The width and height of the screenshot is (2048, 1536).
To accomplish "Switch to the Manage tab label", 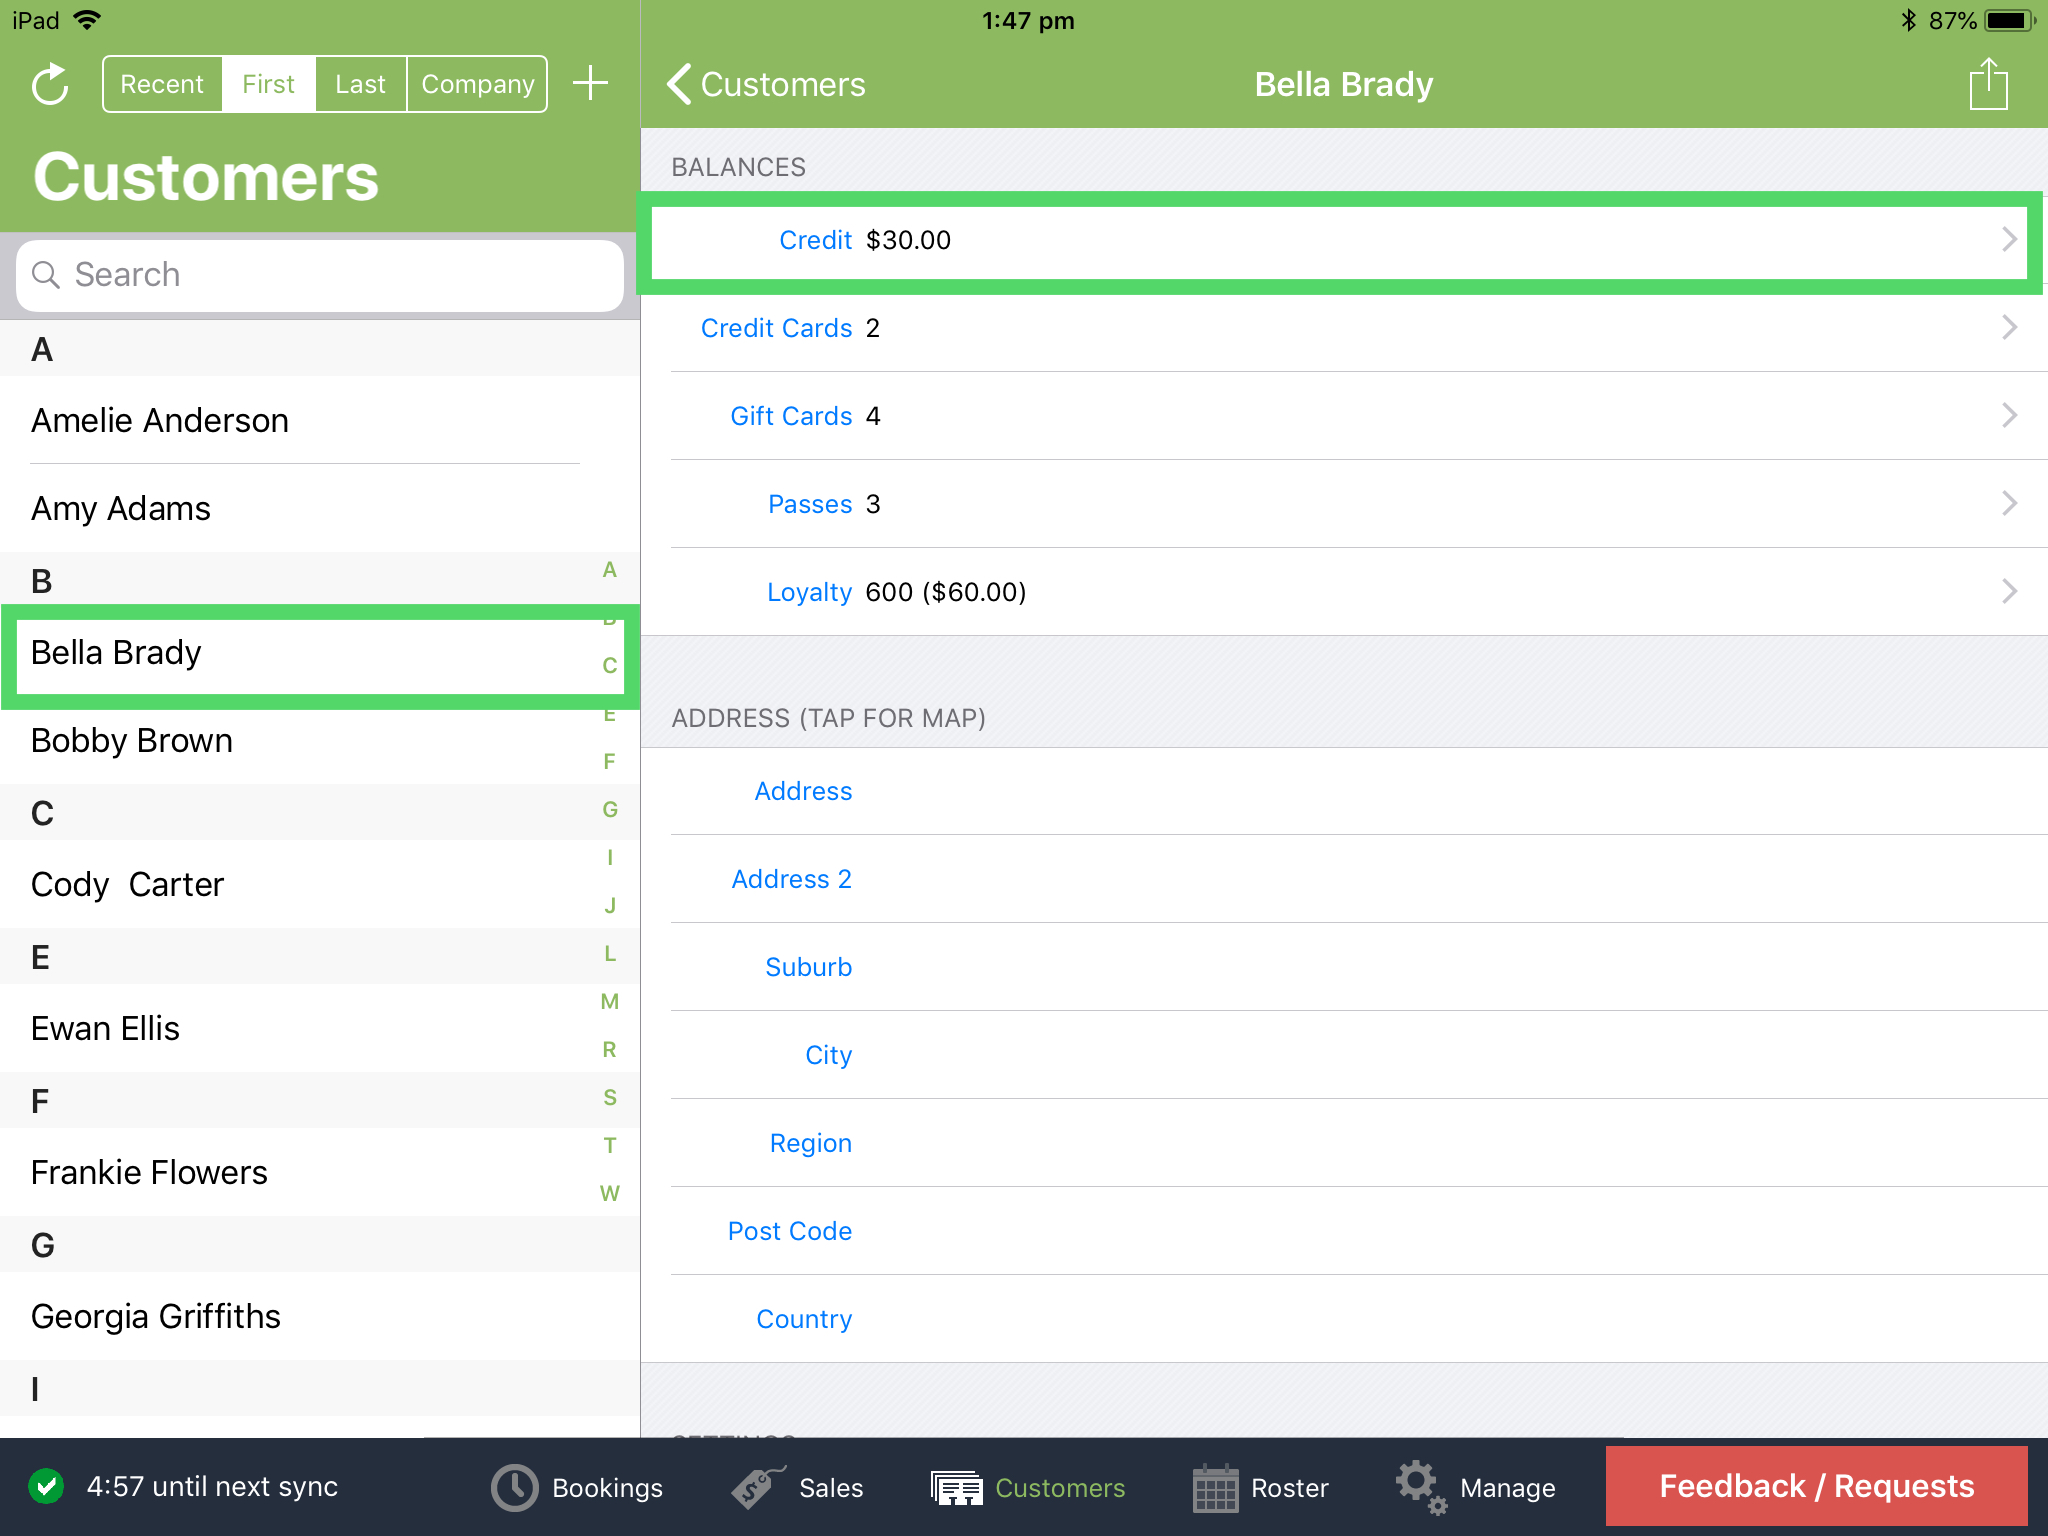I will click(1508, 1488).
